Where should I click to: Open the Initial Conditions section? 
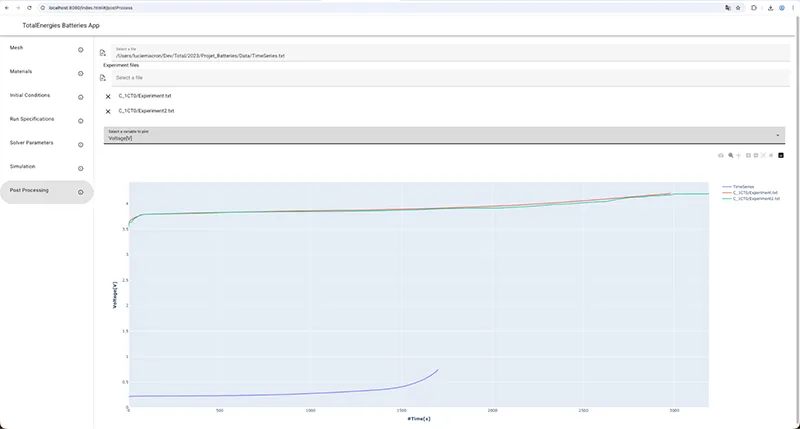click(x=30, y=95)
